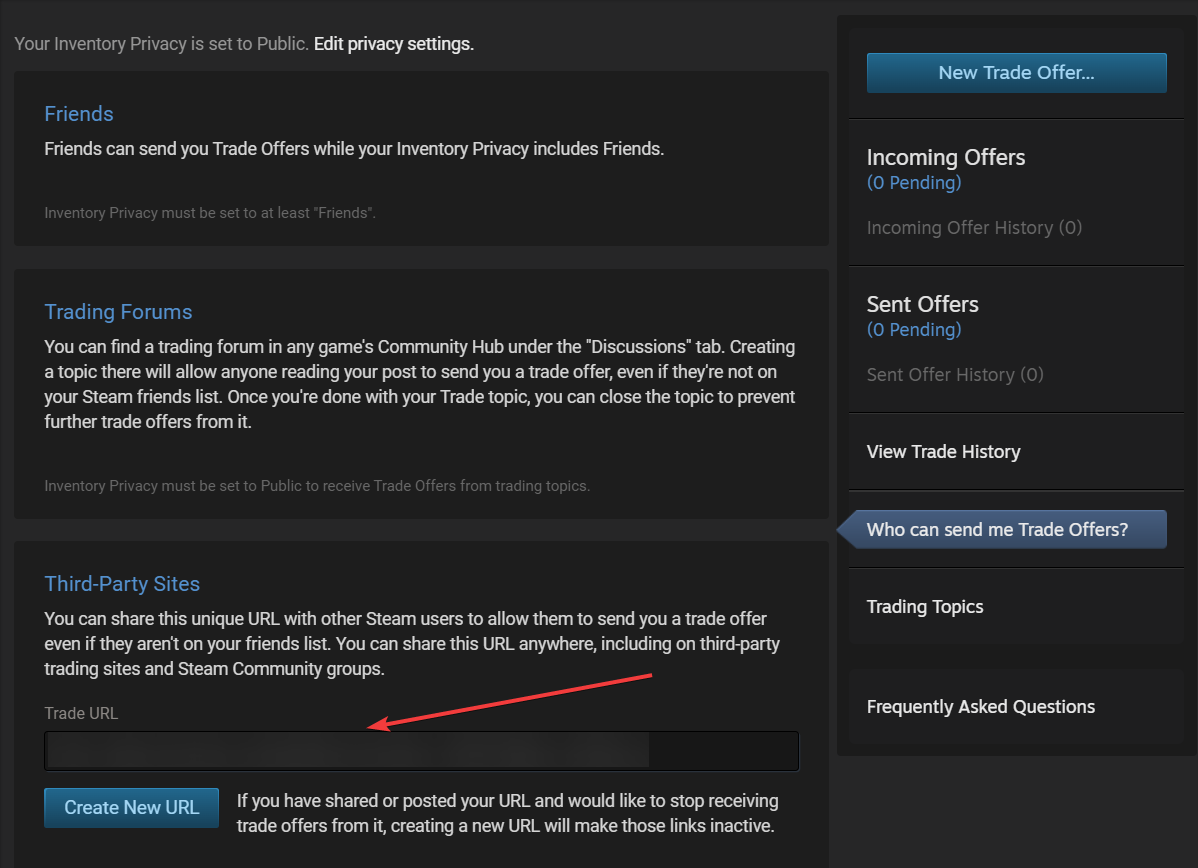Open sent offers 0 Pending link
1198x868 pixels.
(x=914, y=329)
